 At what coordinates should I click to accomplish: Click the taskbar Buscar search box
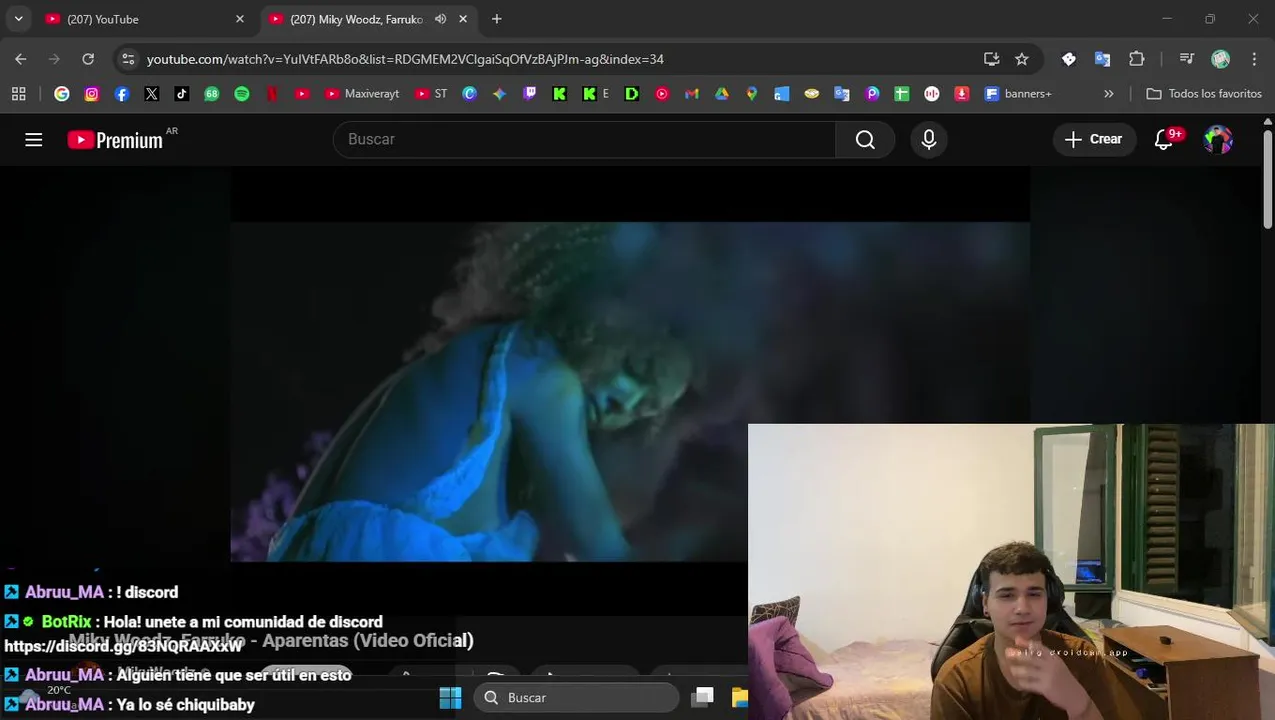tap(576, 697)
